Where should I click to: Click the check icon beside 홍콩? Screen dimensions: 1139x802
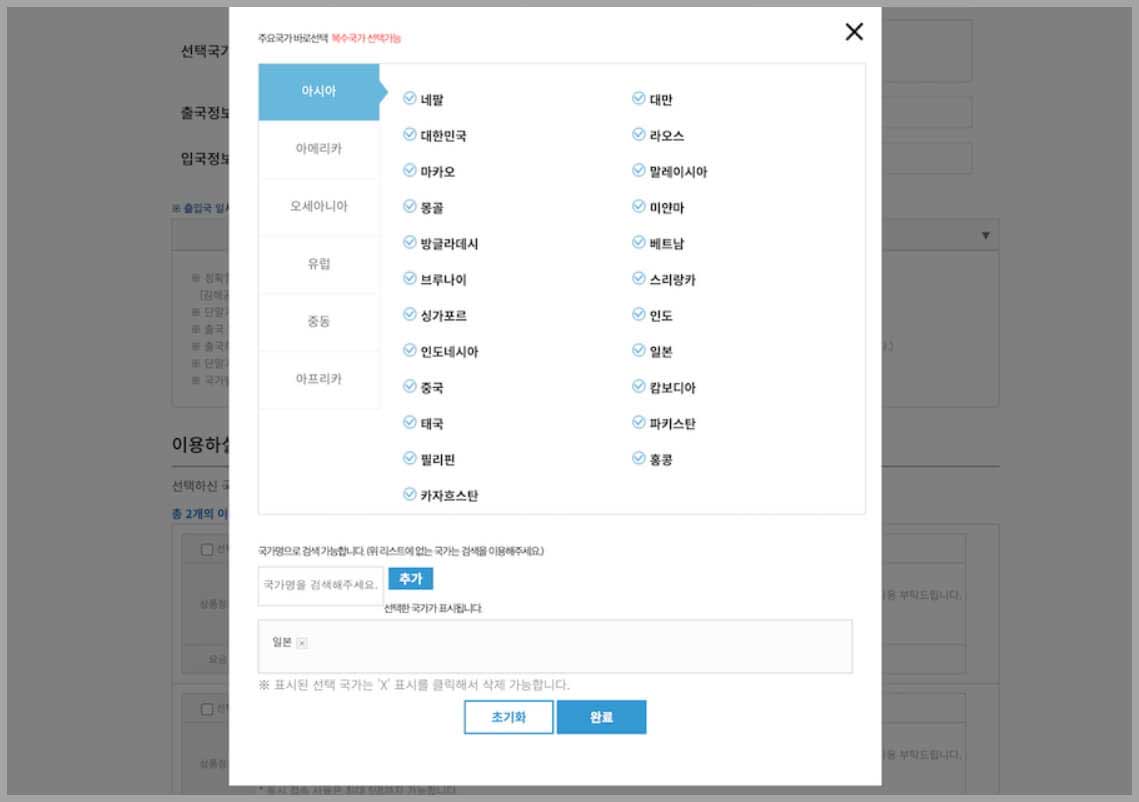point(636,458)
